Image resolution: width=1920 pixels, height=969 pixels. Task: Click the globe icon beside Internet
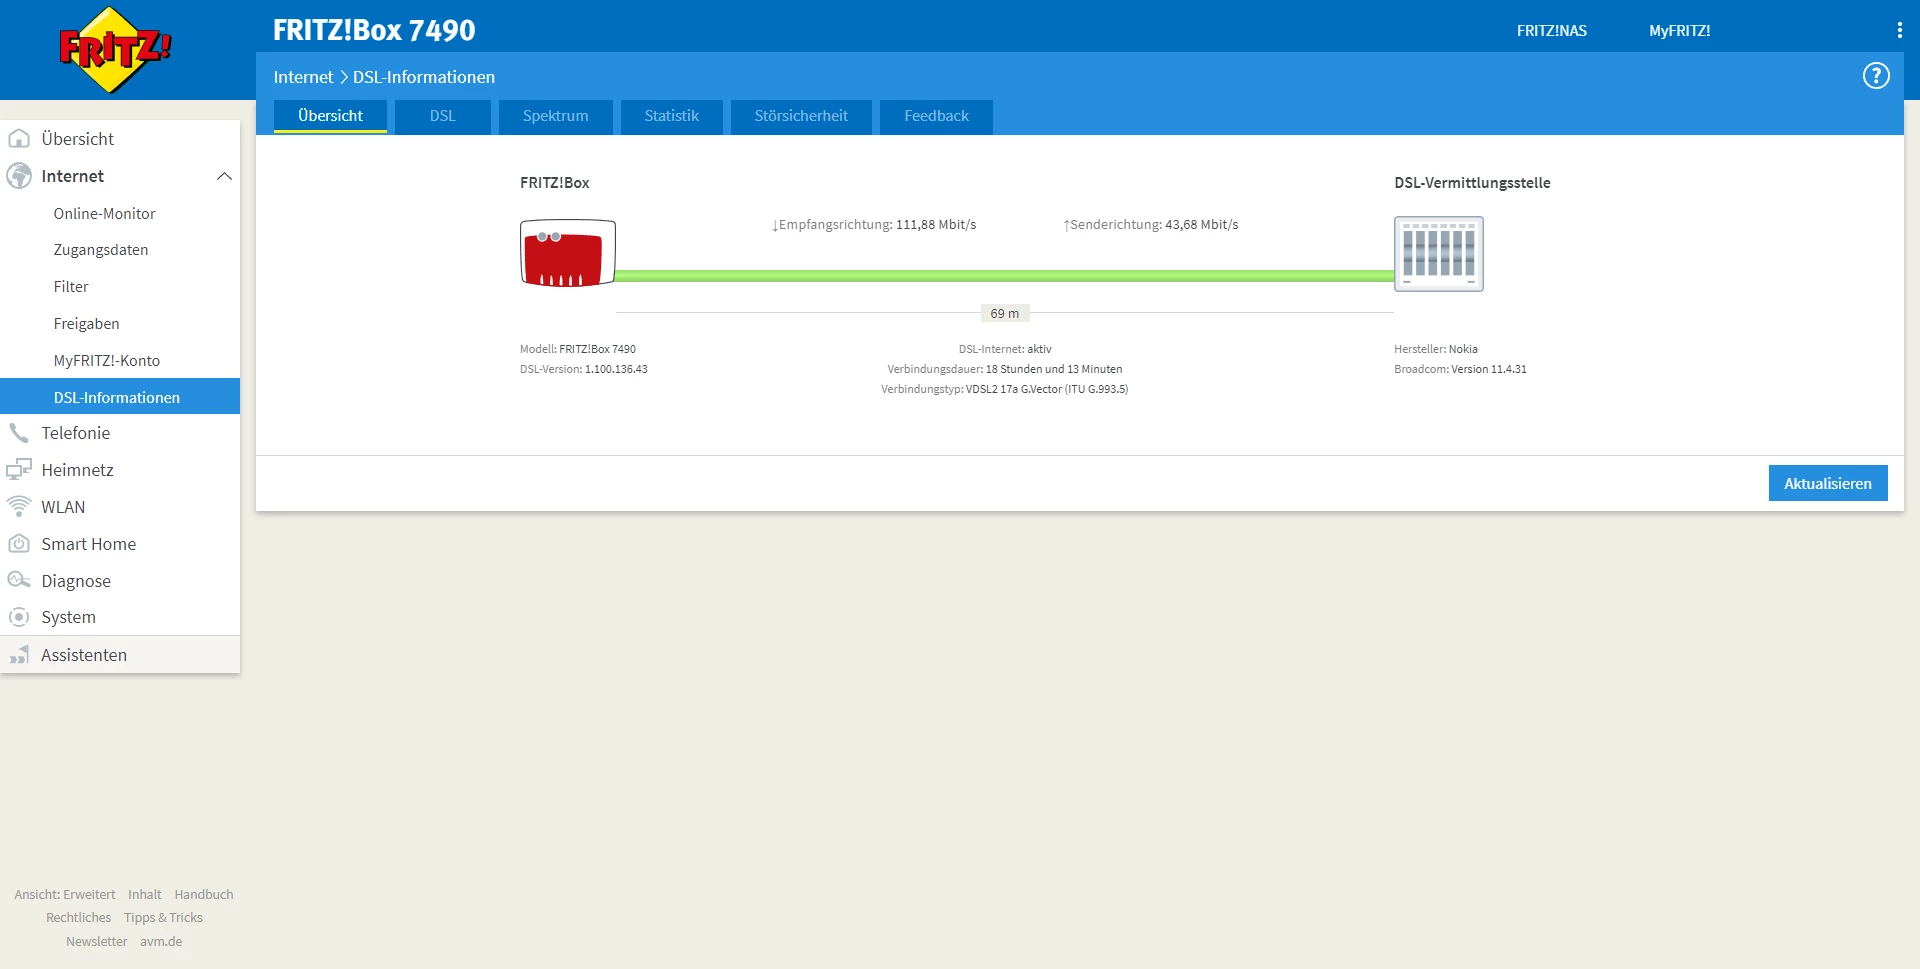pos(19,176)
